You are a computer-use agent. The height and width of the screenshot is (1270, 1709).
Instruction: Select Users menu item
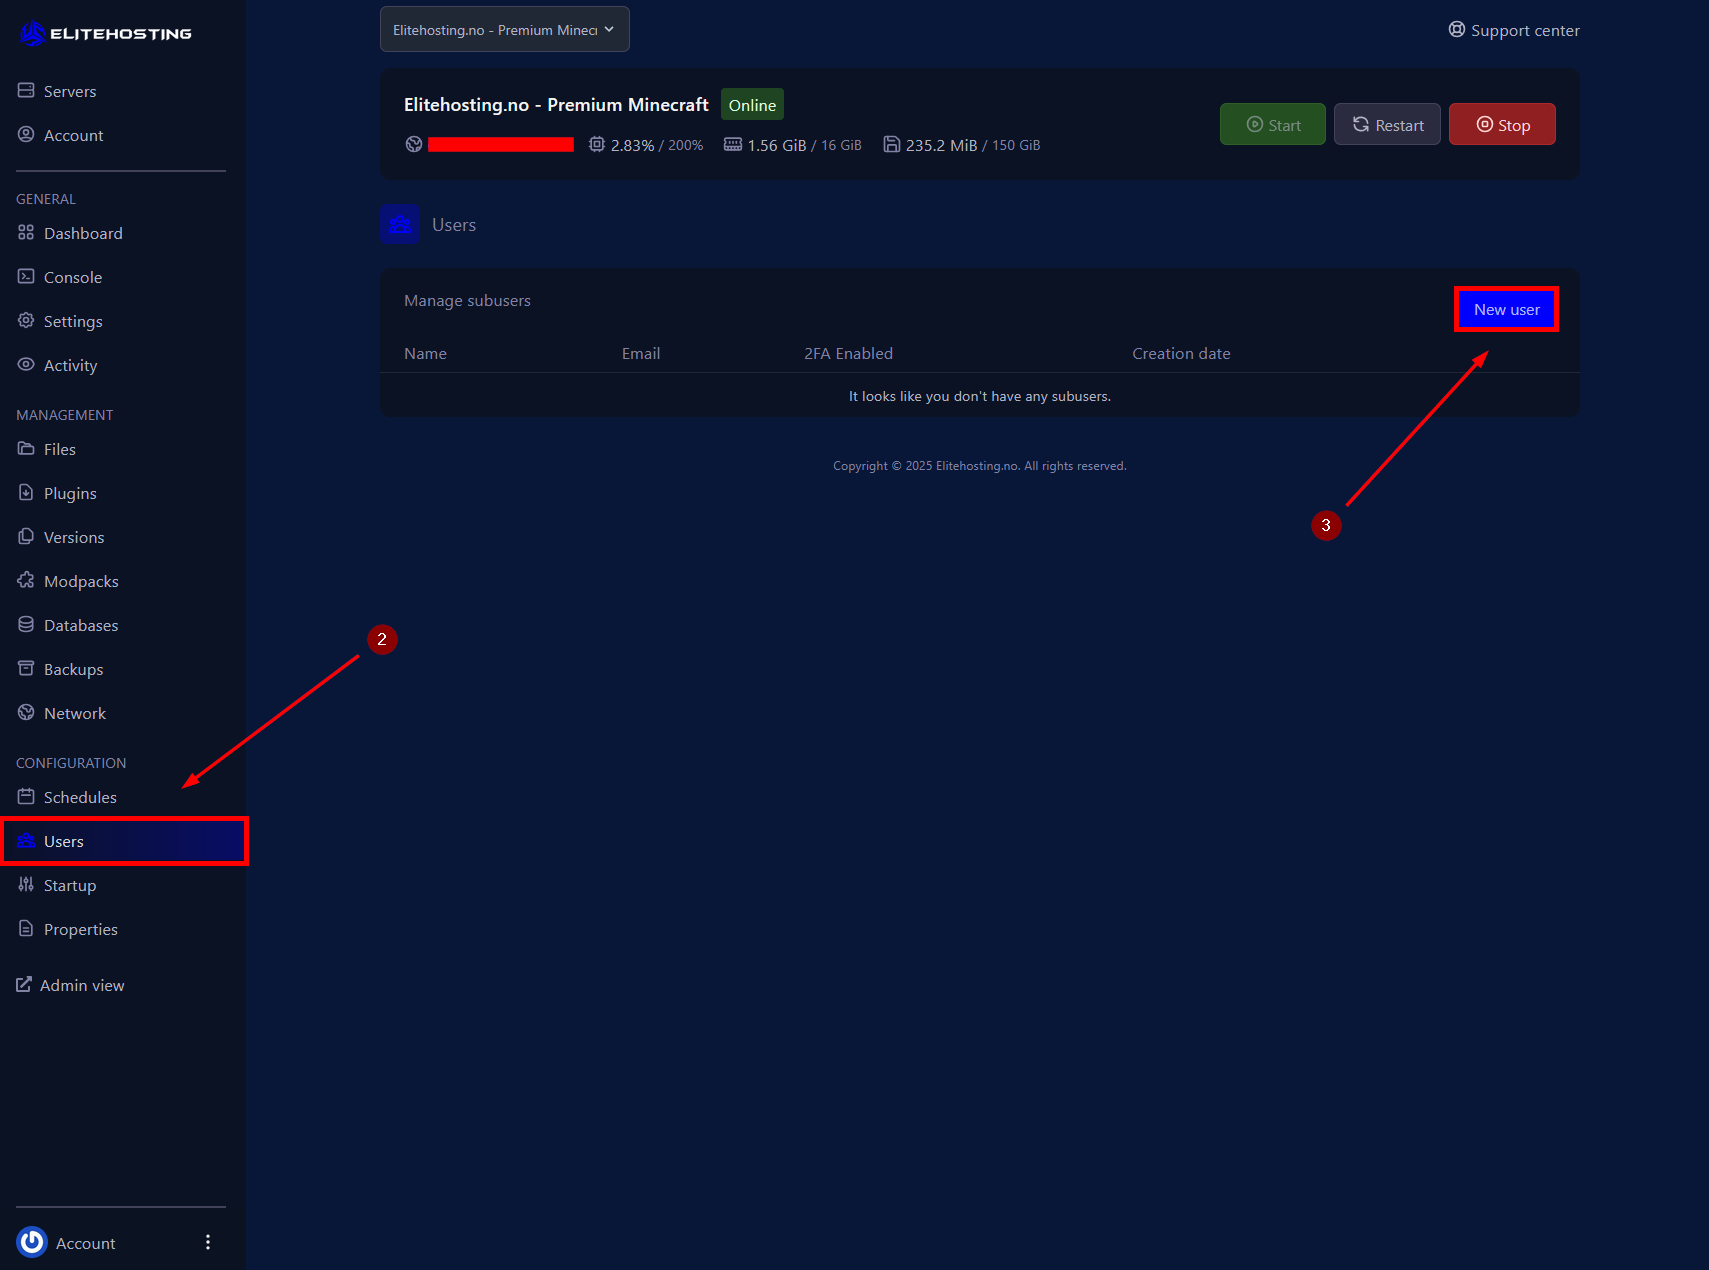pyautogui.click(x=125, y=841)
